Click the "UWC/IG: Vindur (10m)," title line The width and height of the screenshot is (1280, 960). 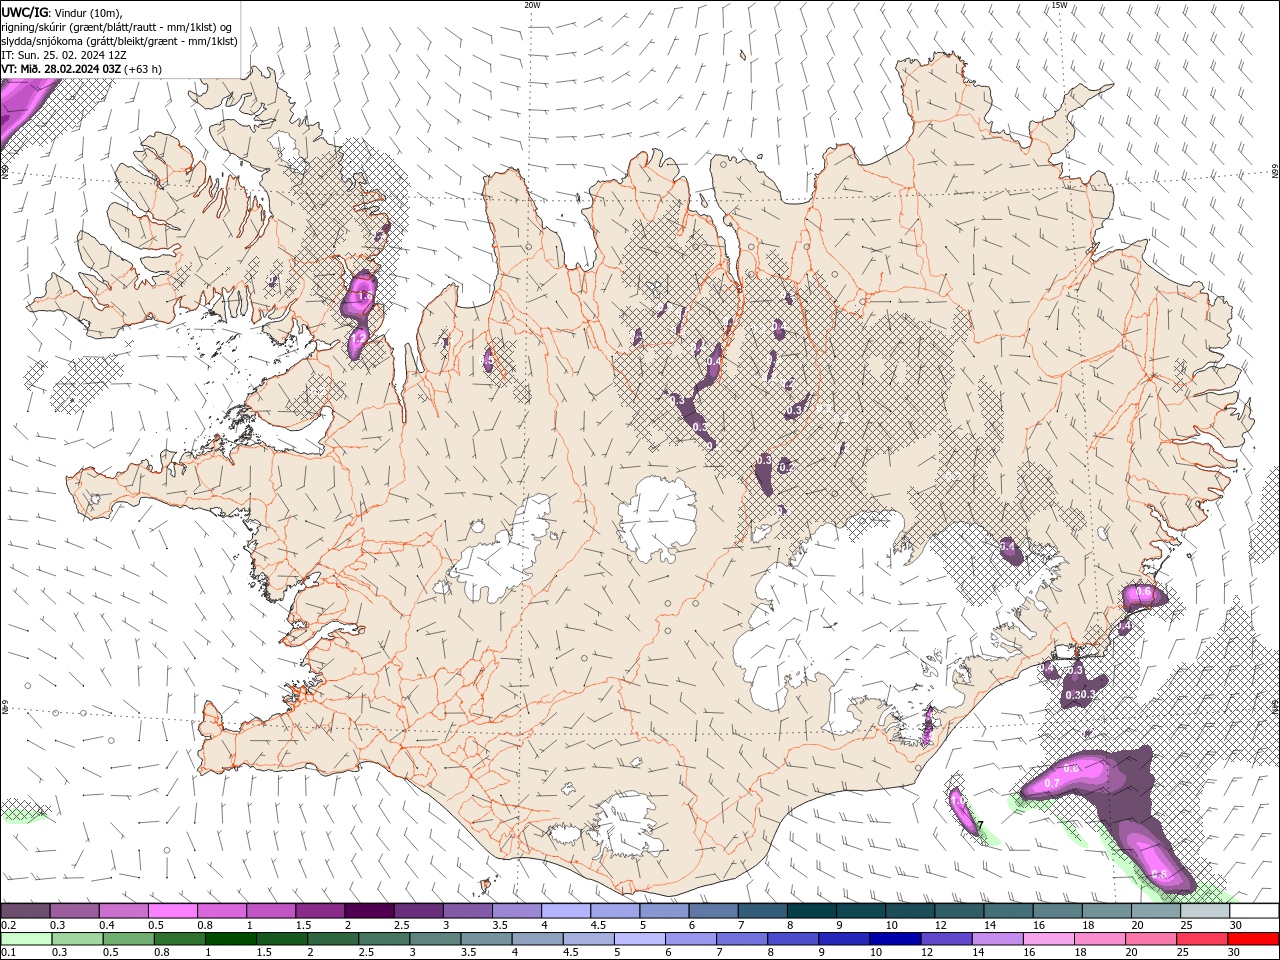pos(61,12)
